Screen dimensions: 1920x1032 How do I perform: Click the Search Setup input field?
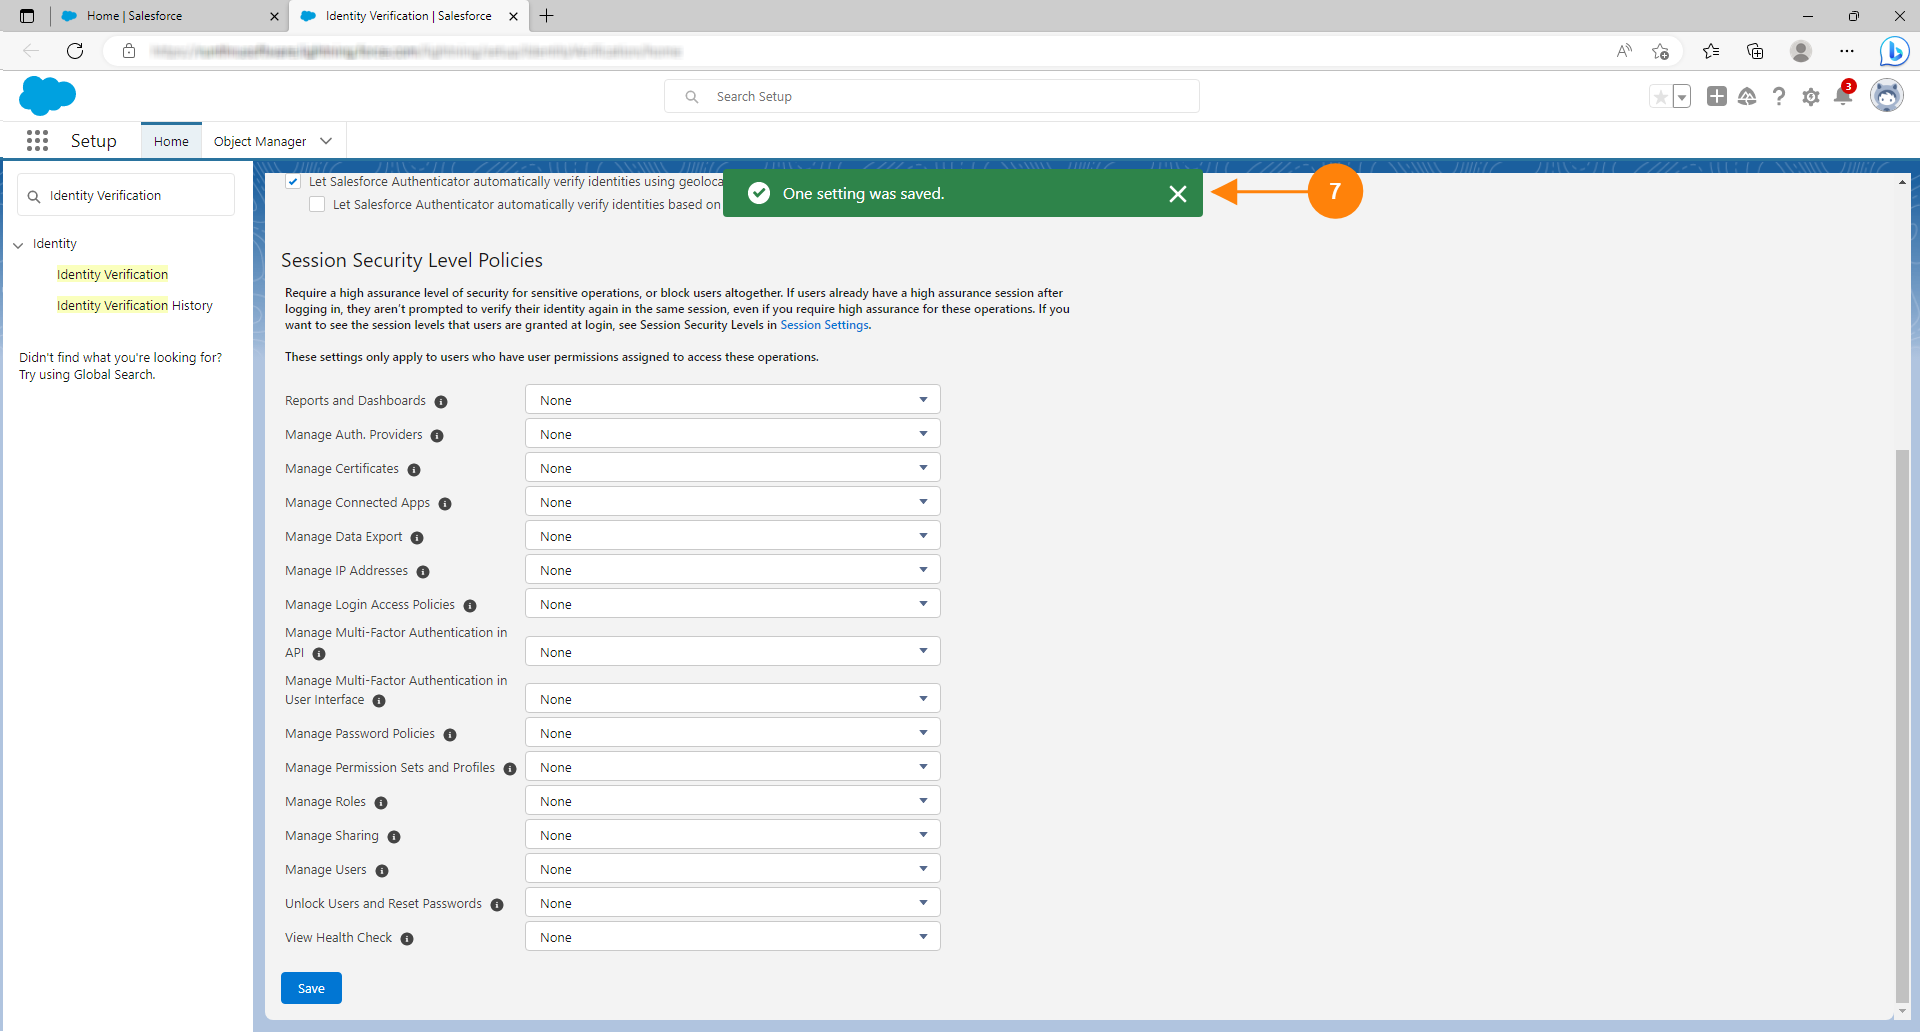(x=940, y=97)
